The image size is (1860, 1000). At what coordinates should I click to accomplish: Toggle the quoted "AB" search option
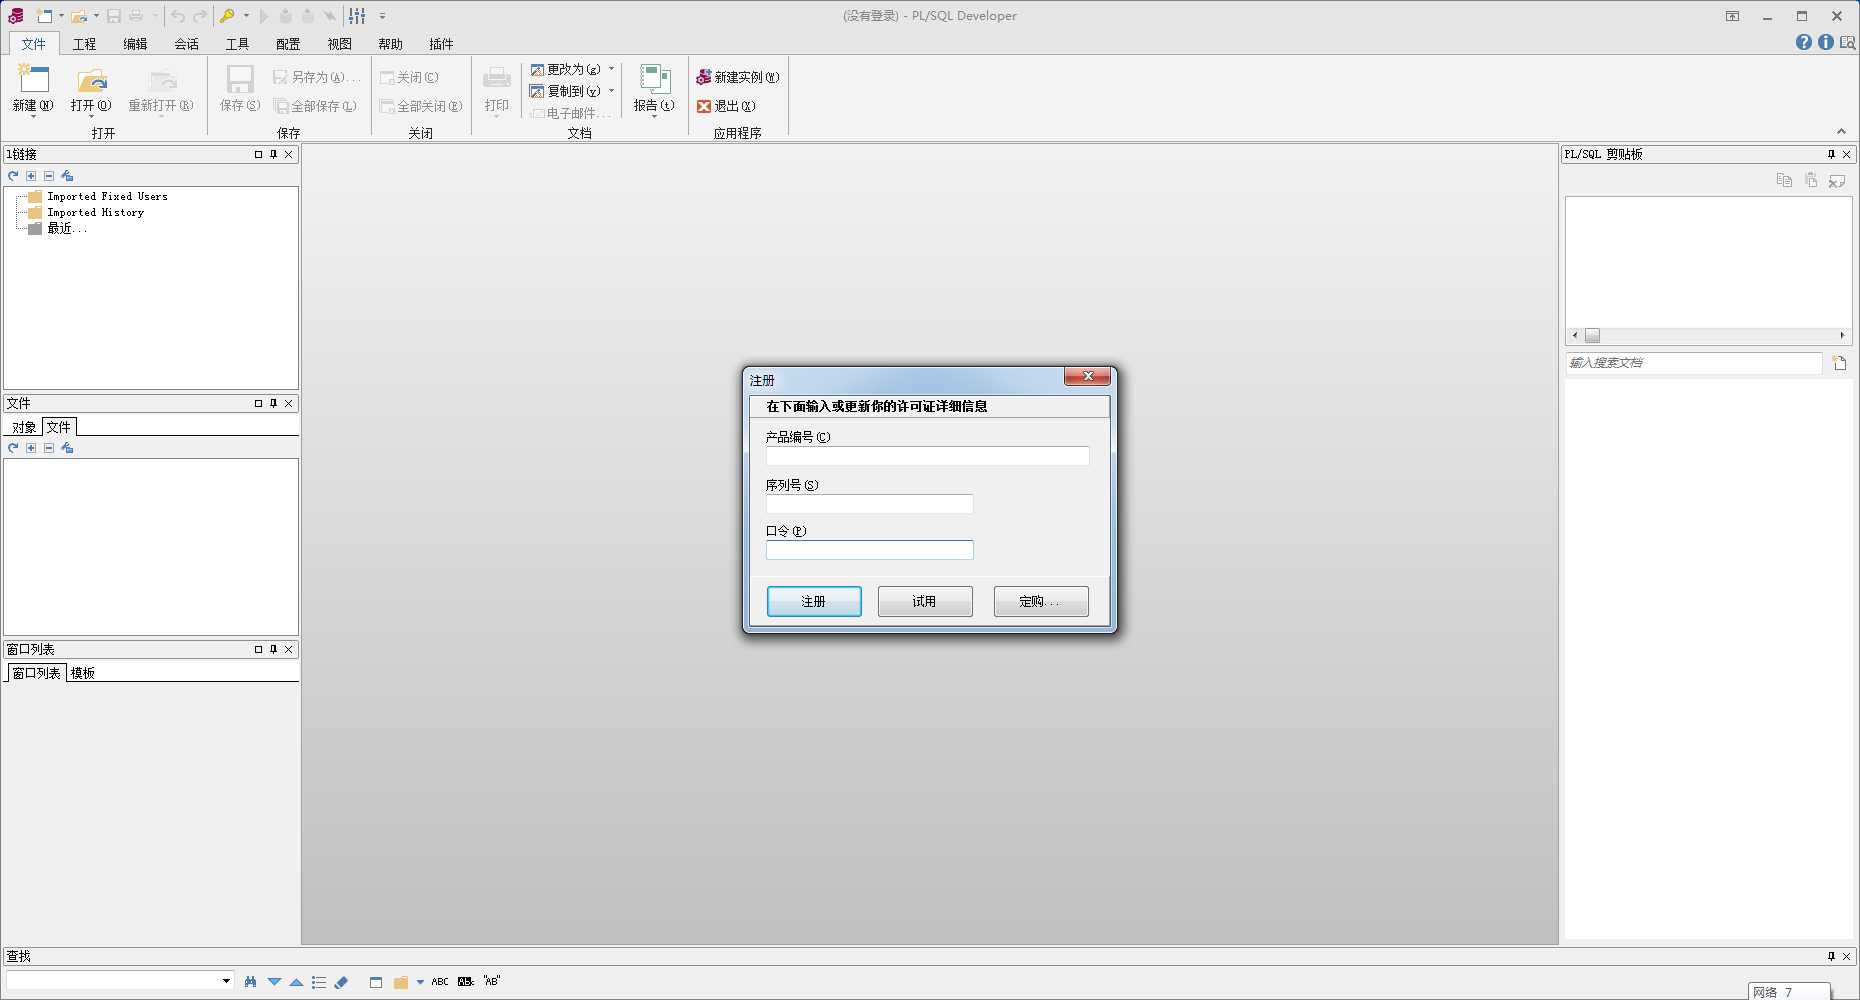pyautogui.click(x=492, y=981)
